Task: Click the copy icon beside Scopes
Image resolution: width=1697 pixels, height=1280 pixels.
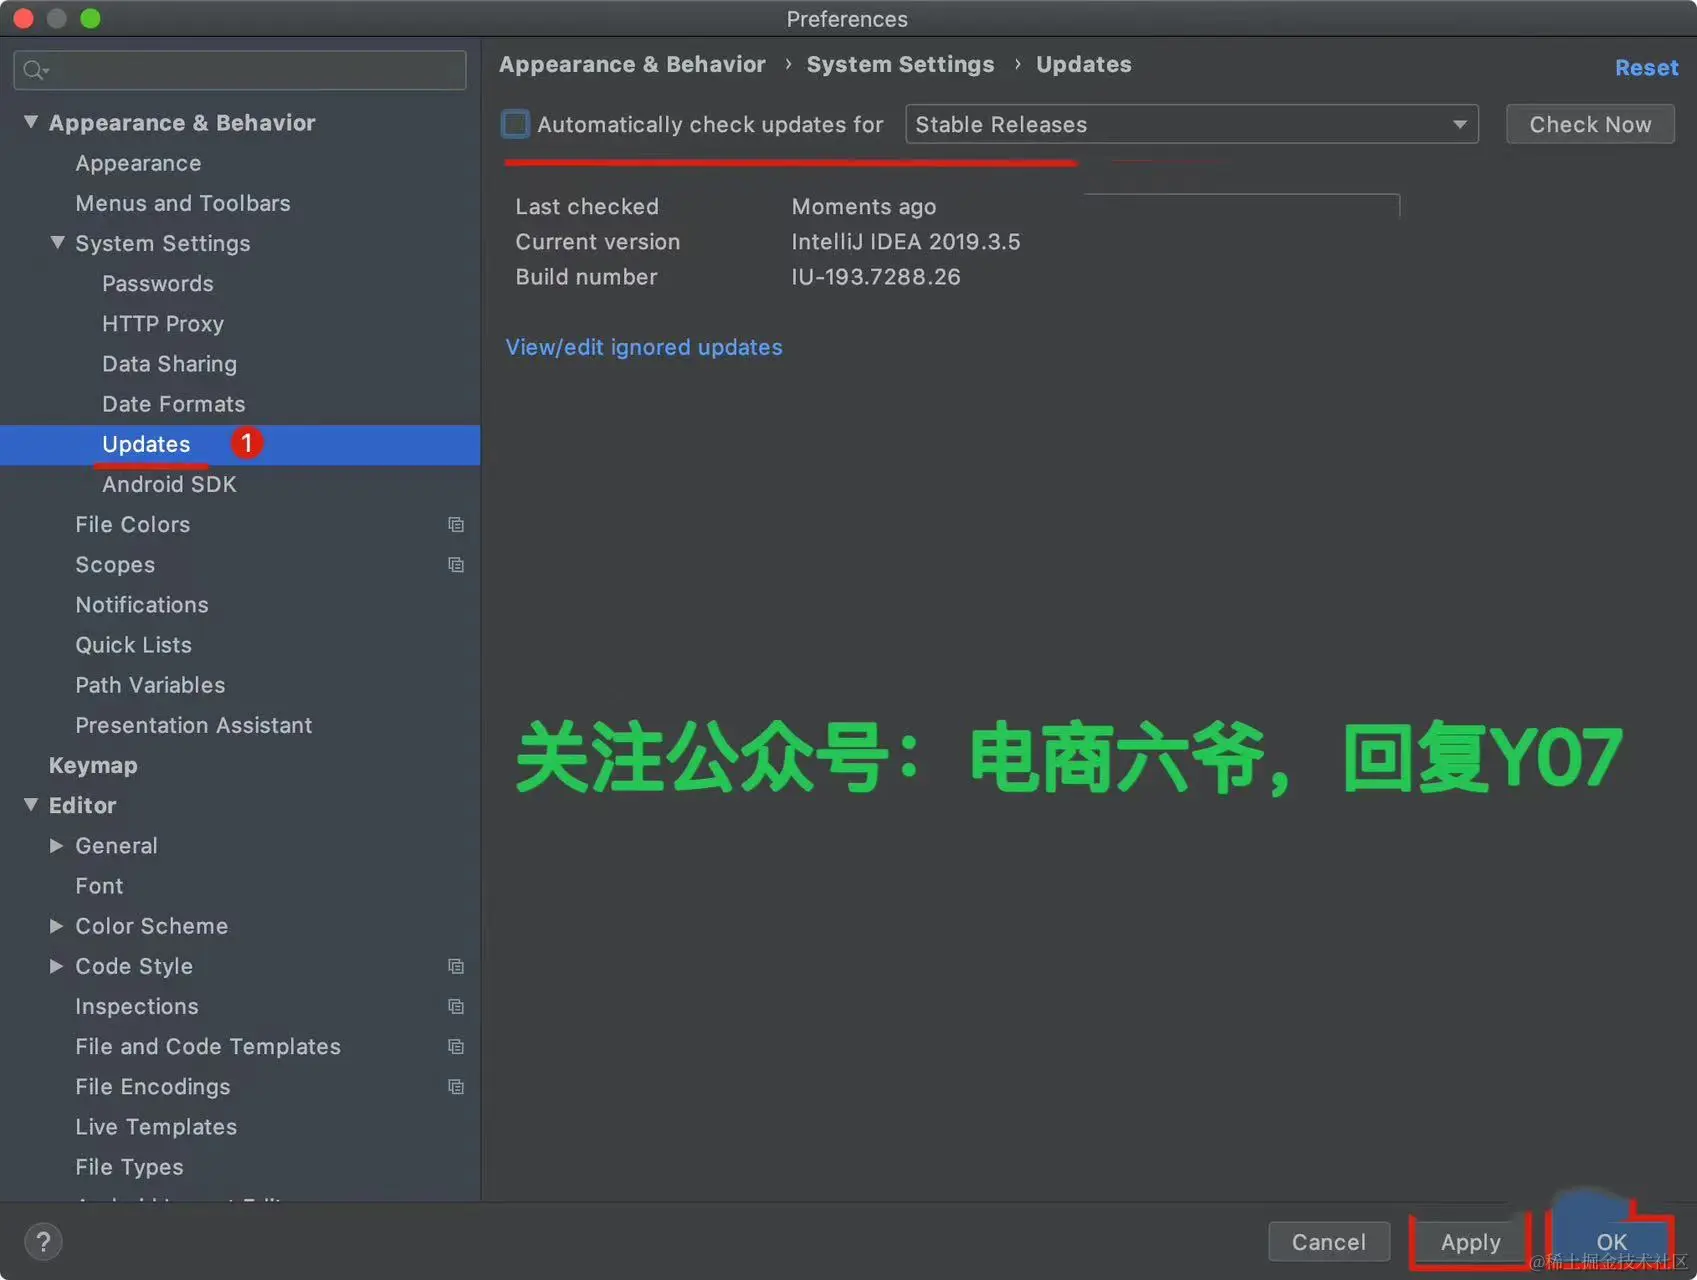Action: pyautogui.click(x=456, y=565)
